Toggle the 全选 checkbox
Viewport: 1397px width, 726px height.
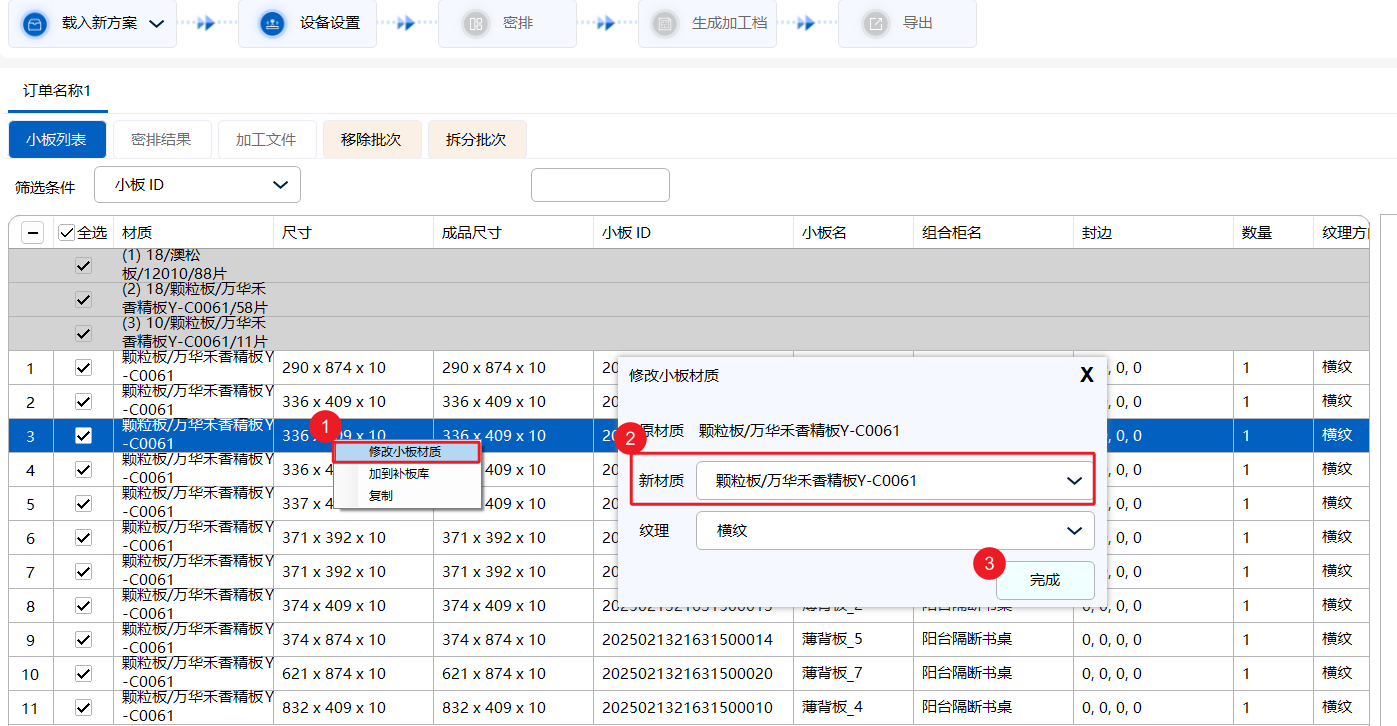[x=67, y=233]
